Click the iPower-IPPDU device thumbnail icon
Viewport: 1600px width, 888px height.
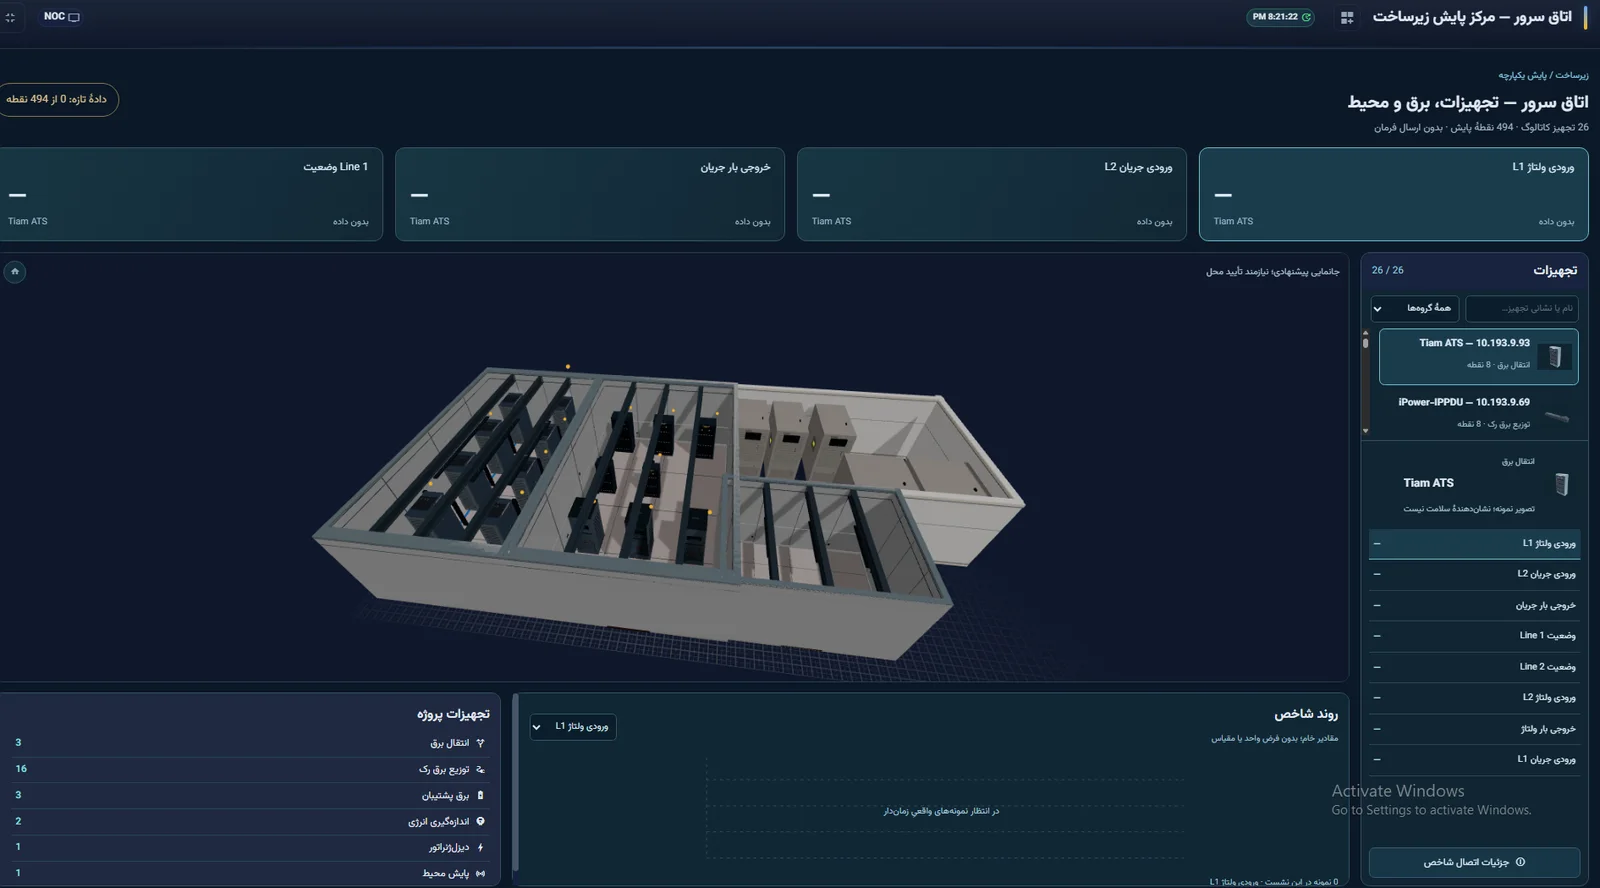[x=1556, y=417]
